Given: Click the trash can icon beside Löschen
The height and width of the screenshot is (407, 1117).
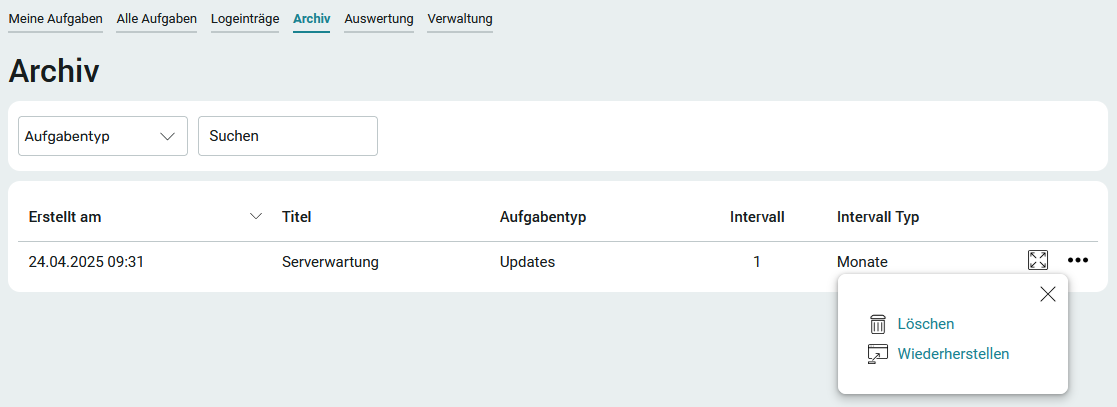Looking at the screenshot, I should [878, 324].
